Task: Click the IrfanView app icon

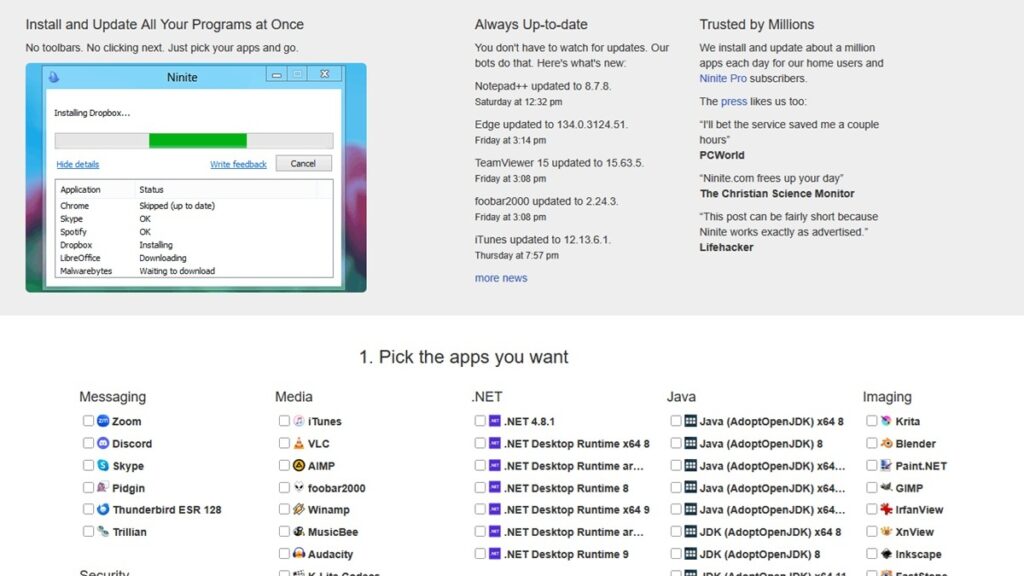Action: [x=886, y=509]
